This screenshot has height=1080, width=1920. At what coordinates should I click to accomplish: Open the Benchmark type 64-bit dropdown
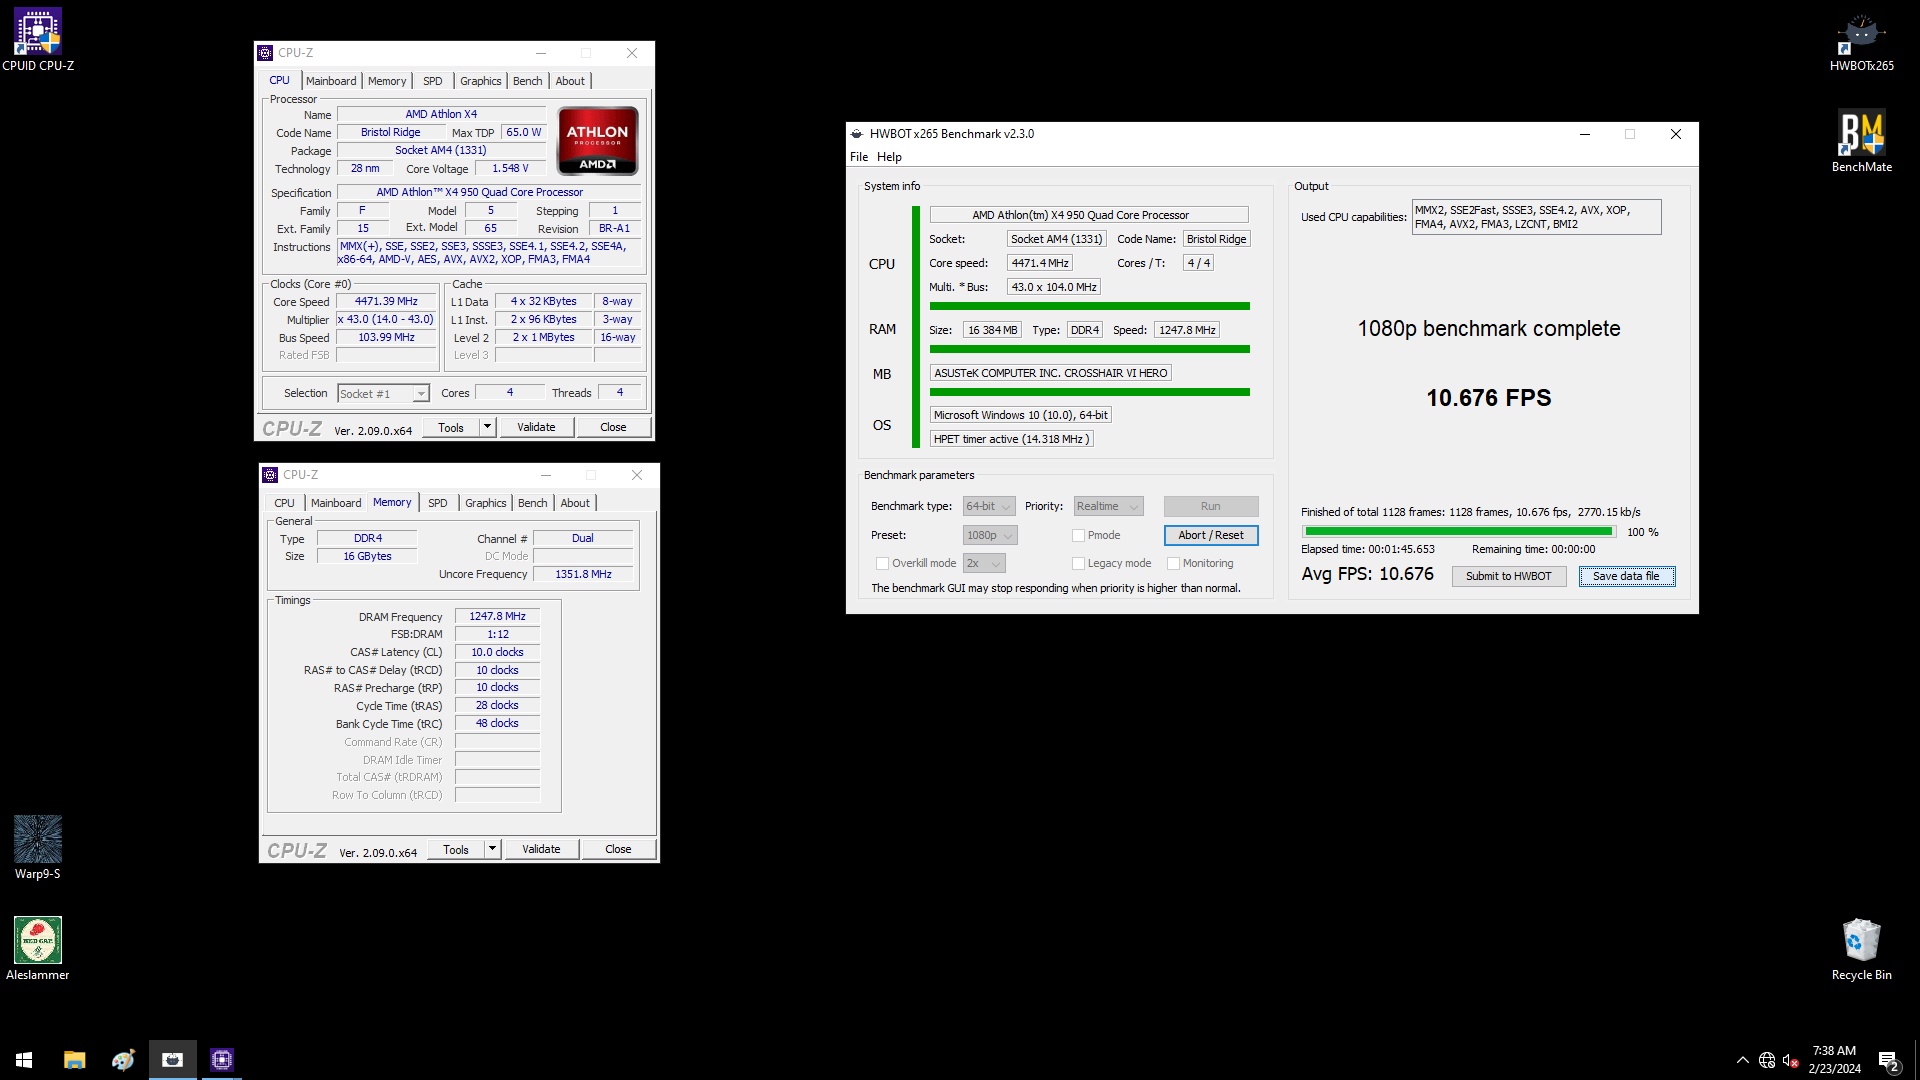tap(989, 507)
